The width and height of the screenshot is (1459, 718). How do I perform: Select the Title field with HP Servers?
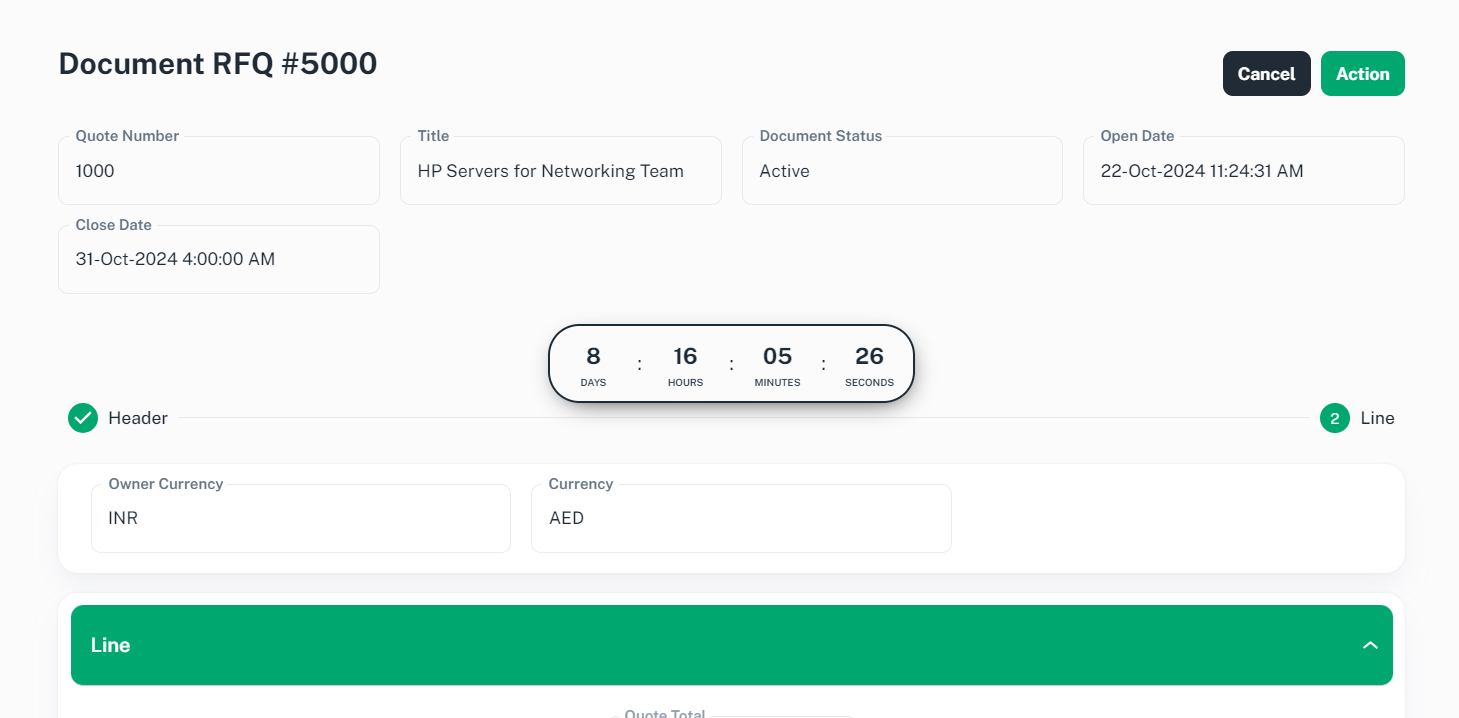pyautogui.click(x=560, y=171)
